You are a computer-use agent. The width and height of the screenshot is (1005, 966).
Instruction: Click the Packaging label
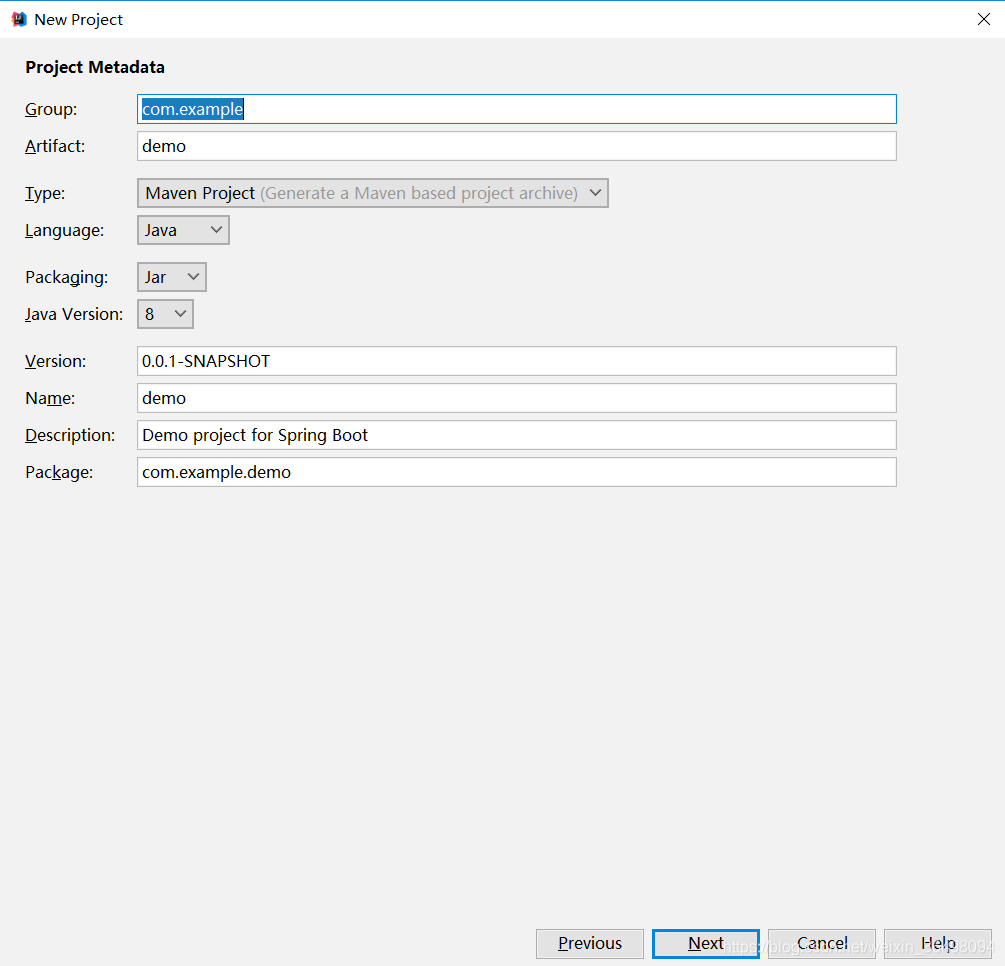67,278
